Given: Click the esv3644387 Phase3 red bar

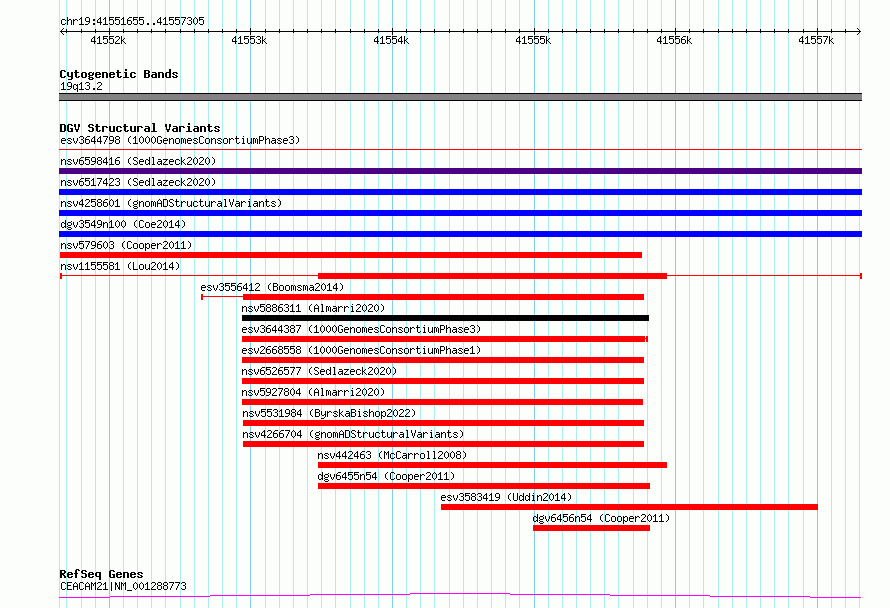Looking at the screenshot, I should click(444, 339).
